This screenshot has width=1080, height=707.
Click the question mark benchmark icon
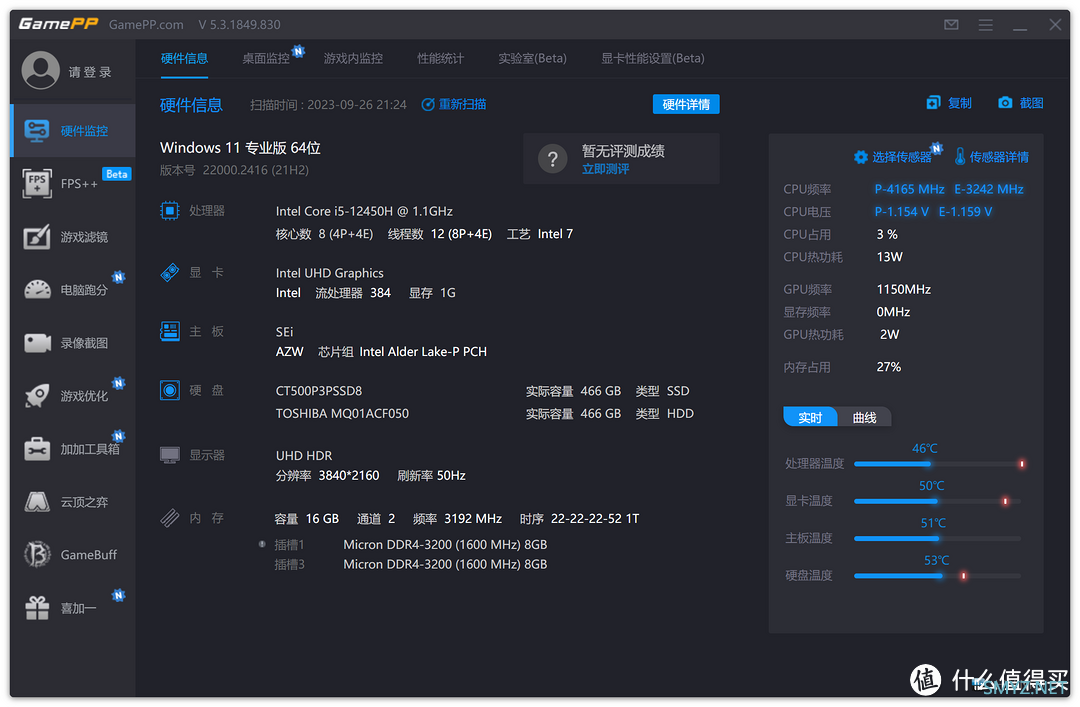click(552, 159)
